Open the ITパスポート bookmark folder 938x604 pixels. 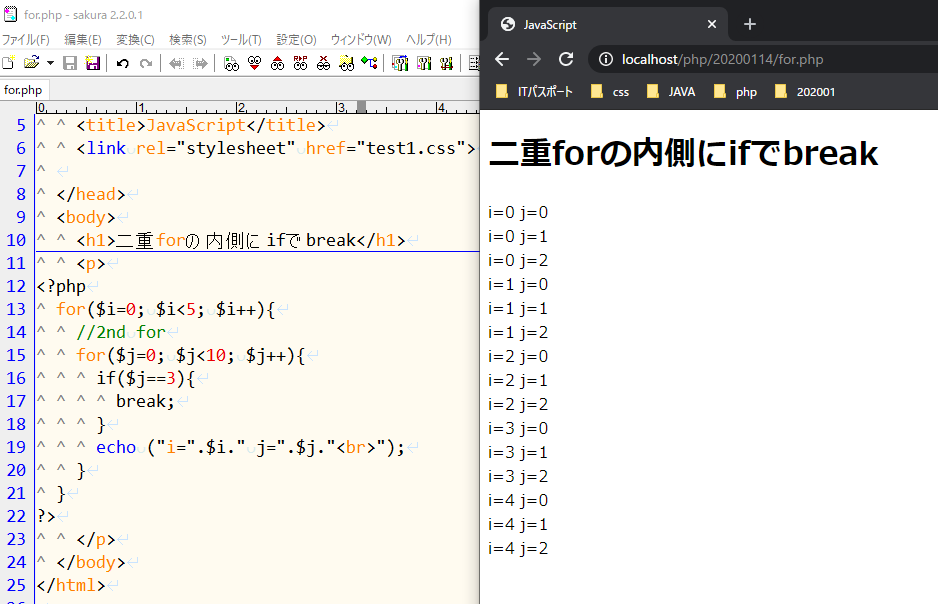click(534, 91)
